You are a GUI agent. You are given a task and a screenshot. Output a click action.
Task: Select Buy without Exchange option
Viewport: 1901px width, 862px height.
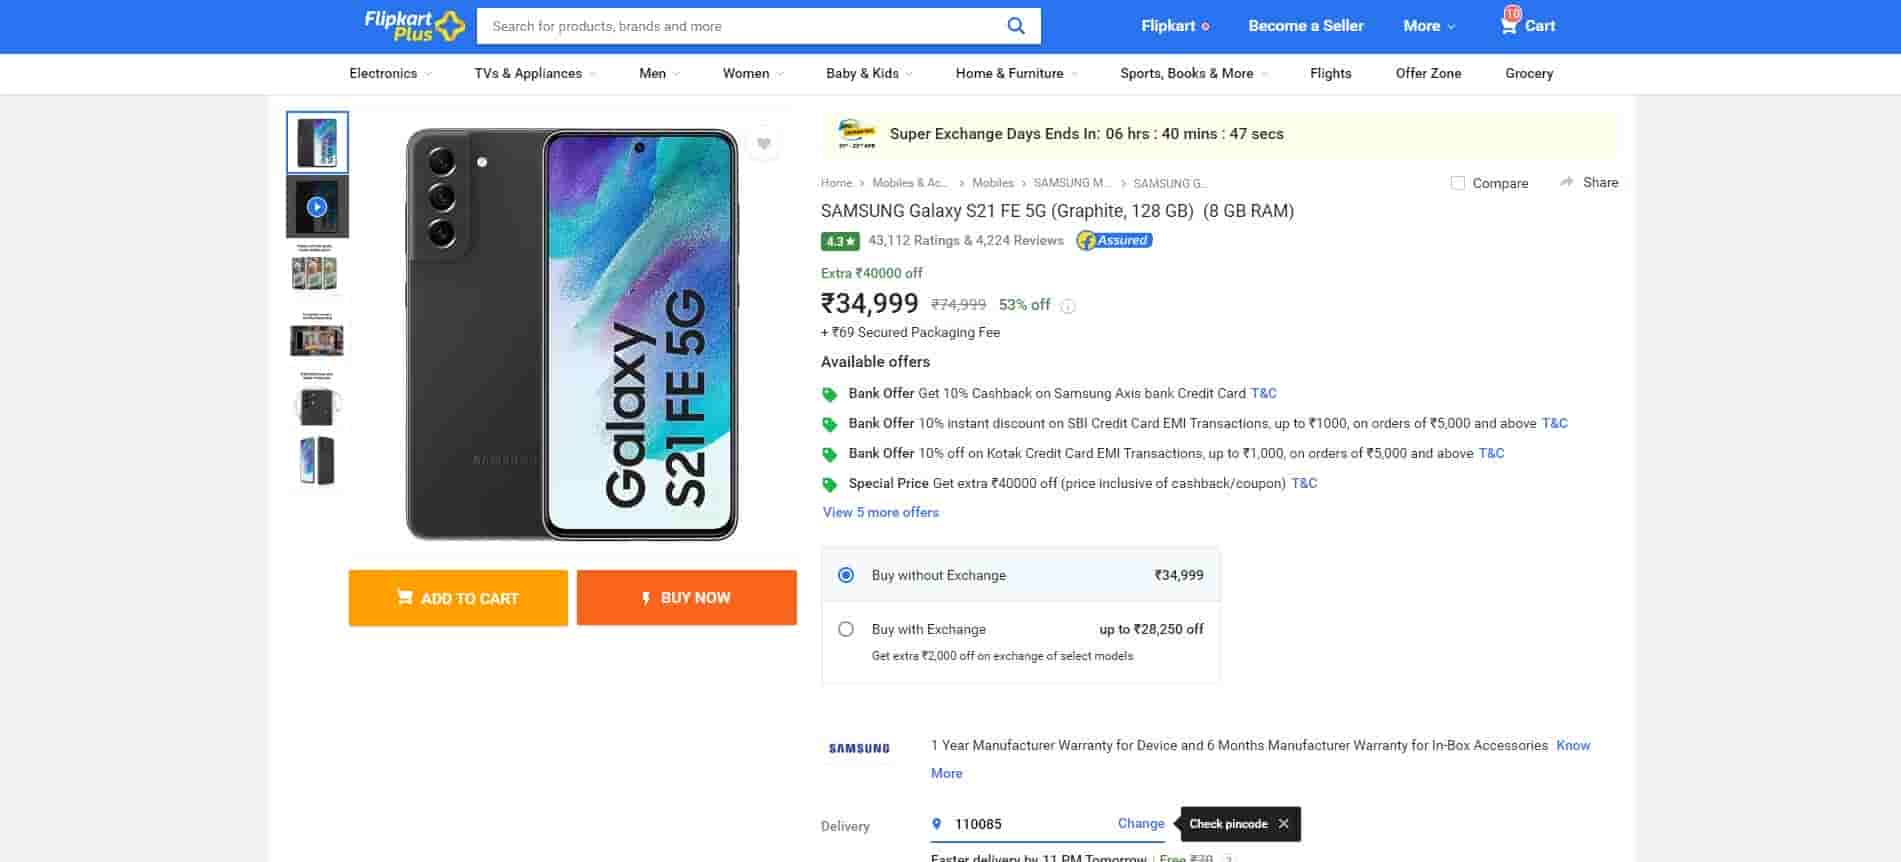click(846, 575)
